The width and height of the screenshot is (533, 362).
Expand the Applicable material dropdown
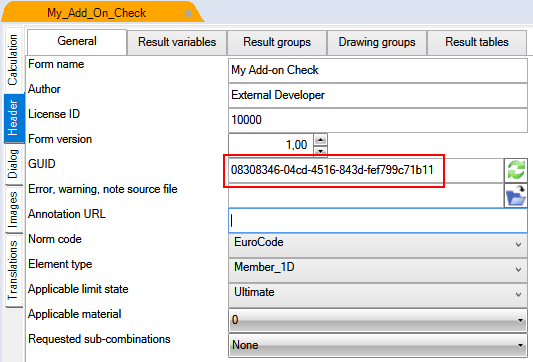point(378,320)
